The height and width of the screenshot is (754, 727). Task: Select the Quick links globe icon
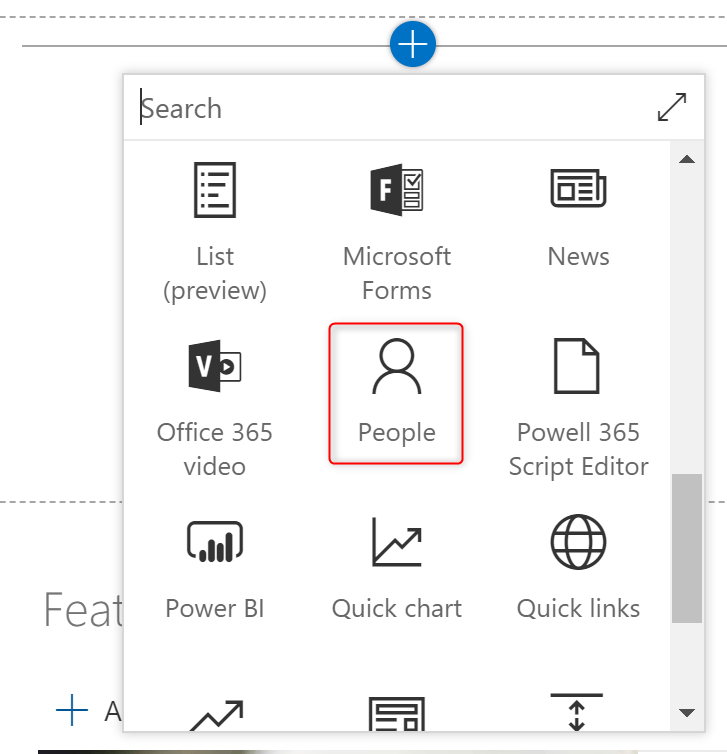click(578, 542)
